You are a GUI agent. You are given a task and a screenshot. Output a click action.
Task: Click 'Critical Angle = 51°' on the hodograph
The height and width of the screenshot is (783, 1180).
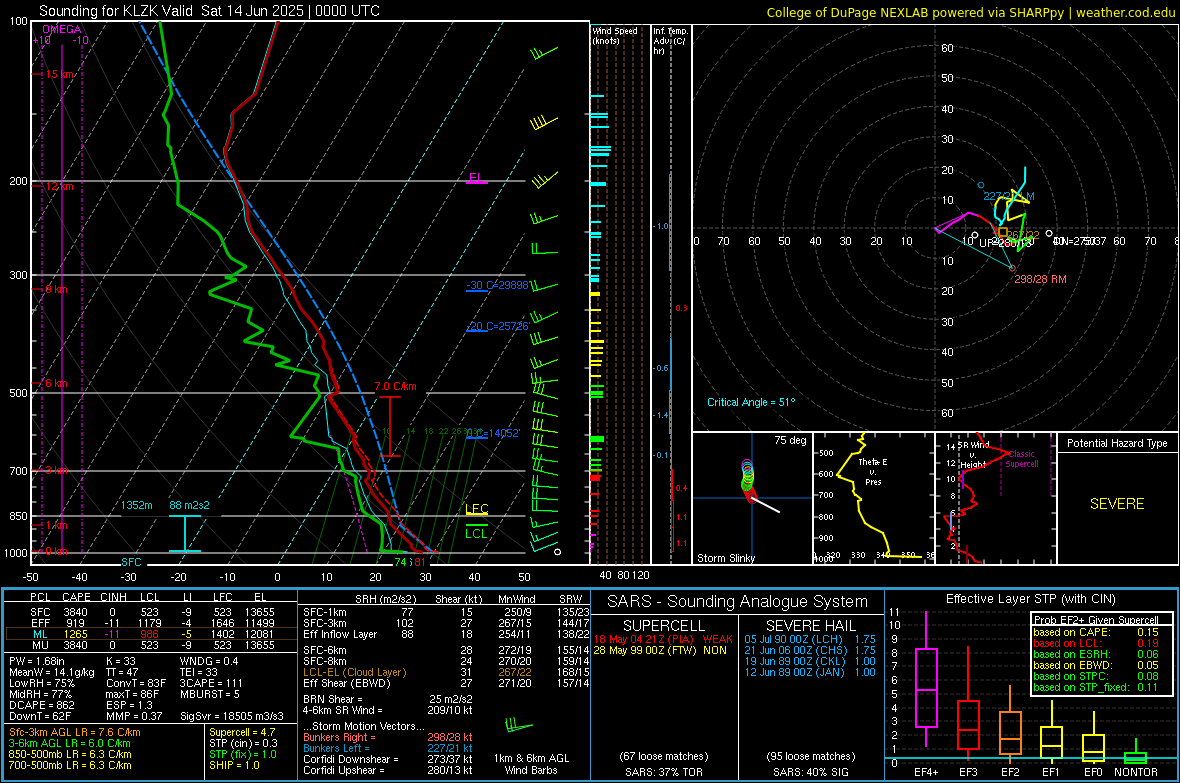(750, 402)
